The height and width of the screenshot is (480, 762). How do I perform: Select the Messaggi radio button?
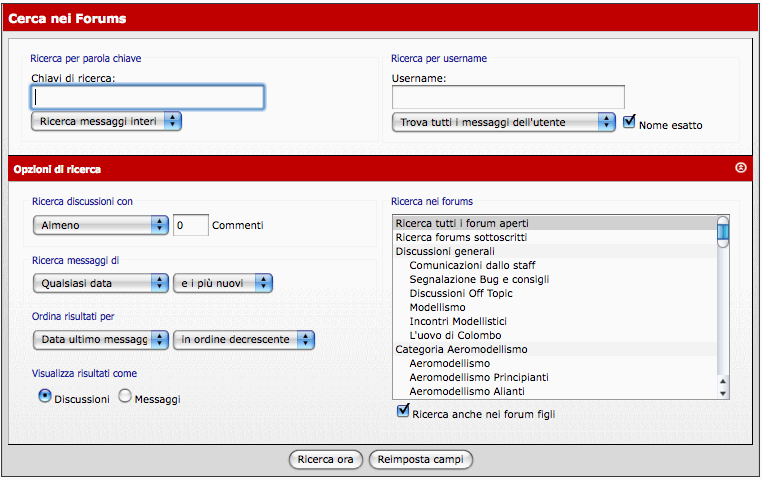point(125,396)
